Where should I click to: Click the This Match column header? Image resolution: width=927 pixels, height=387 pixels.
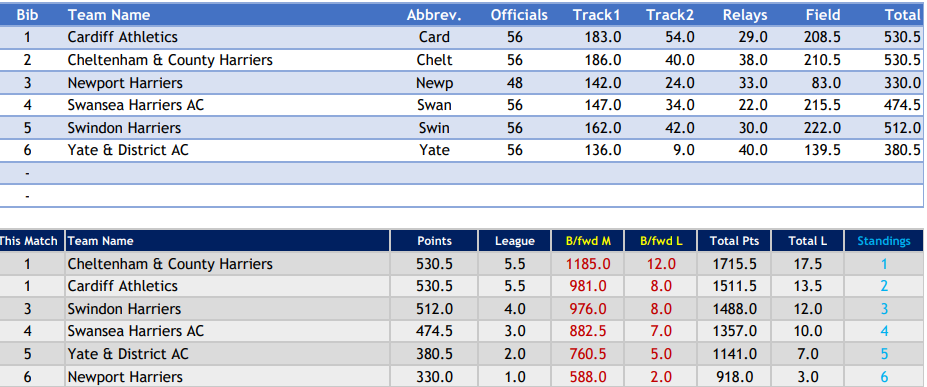click(28, 241)
